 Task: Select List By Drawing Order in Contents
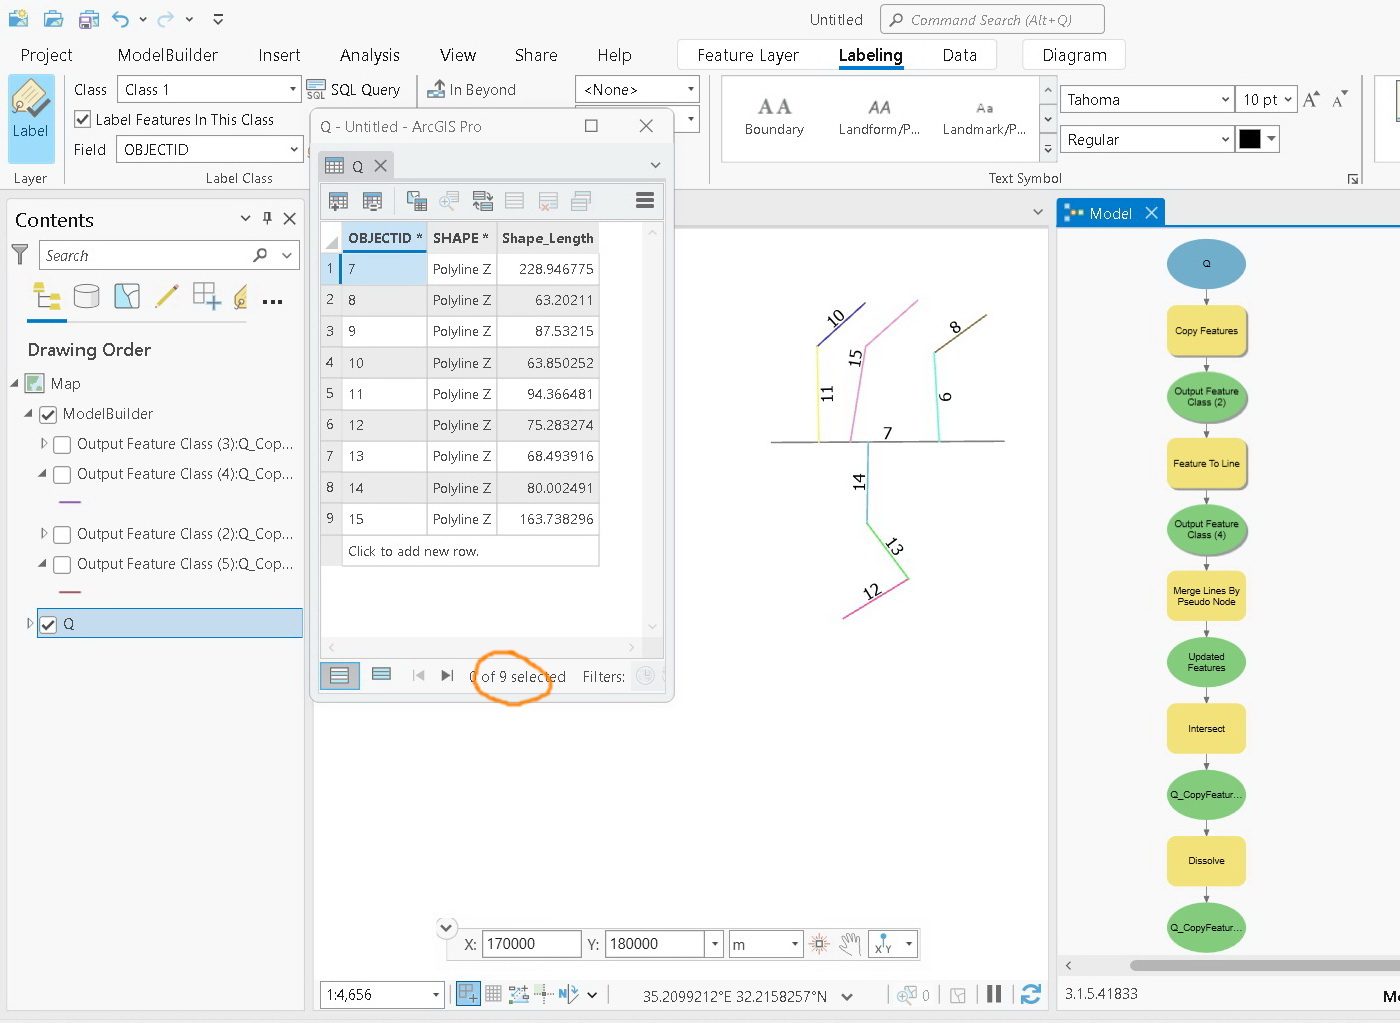tap(47, 297)
